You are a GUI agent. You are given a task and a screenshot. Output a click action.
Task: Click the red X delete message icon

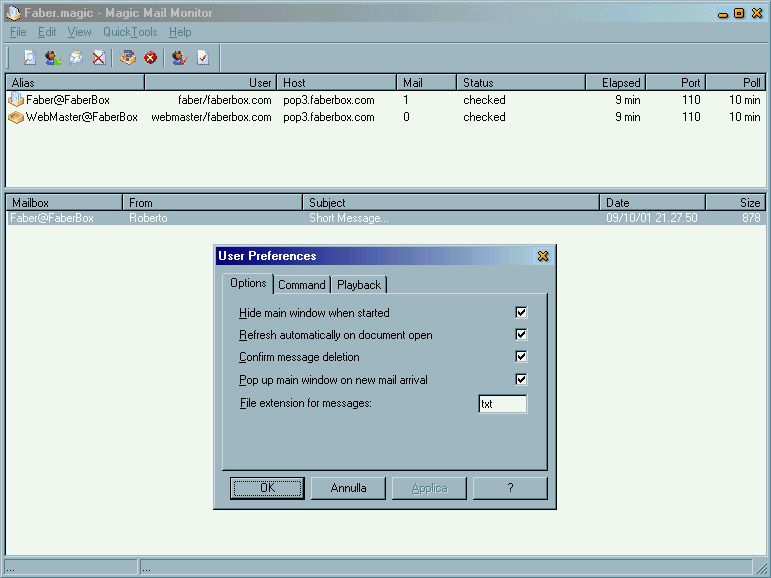[x=99, y=58]
